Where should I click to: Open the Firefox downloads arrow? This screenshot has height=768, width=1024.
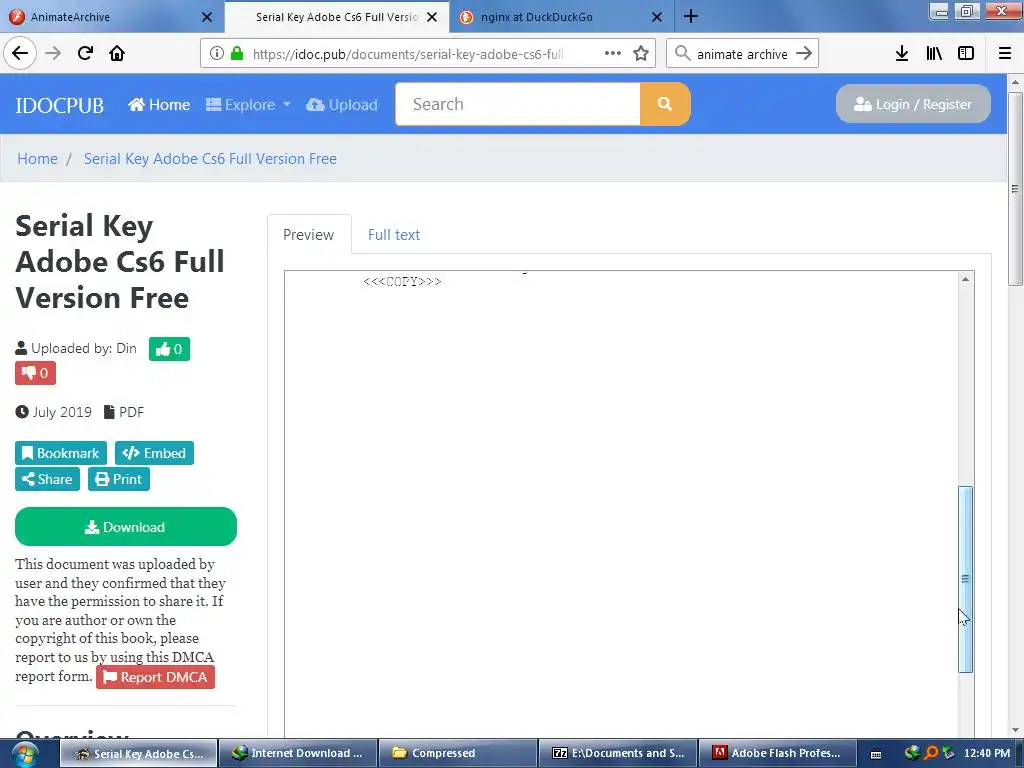(902, 54)
